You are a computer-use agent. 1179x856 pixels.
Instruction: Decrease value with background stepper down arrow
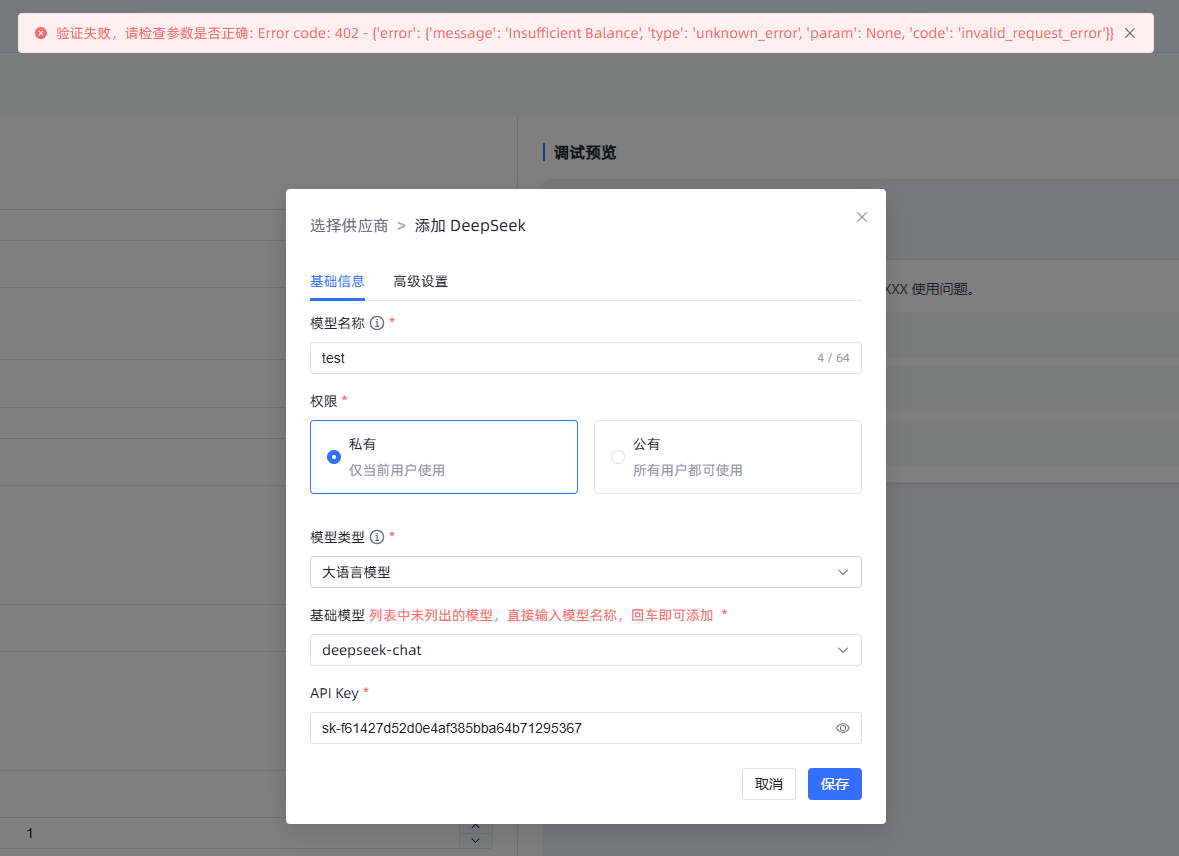[476, 840]
